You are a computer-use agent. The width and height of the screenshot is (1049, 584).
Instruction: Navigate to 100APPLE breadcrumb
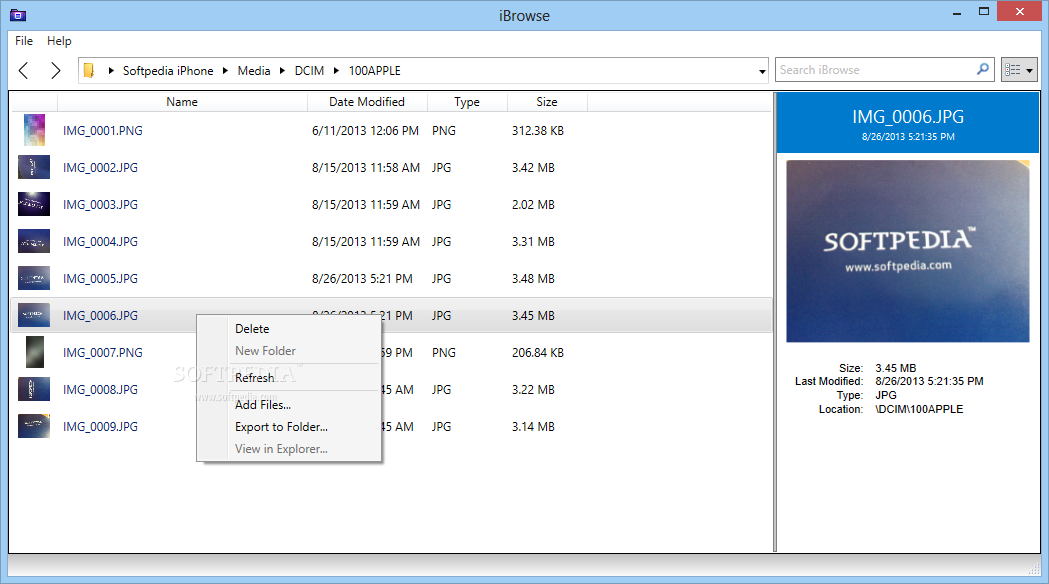pos(375,70)
